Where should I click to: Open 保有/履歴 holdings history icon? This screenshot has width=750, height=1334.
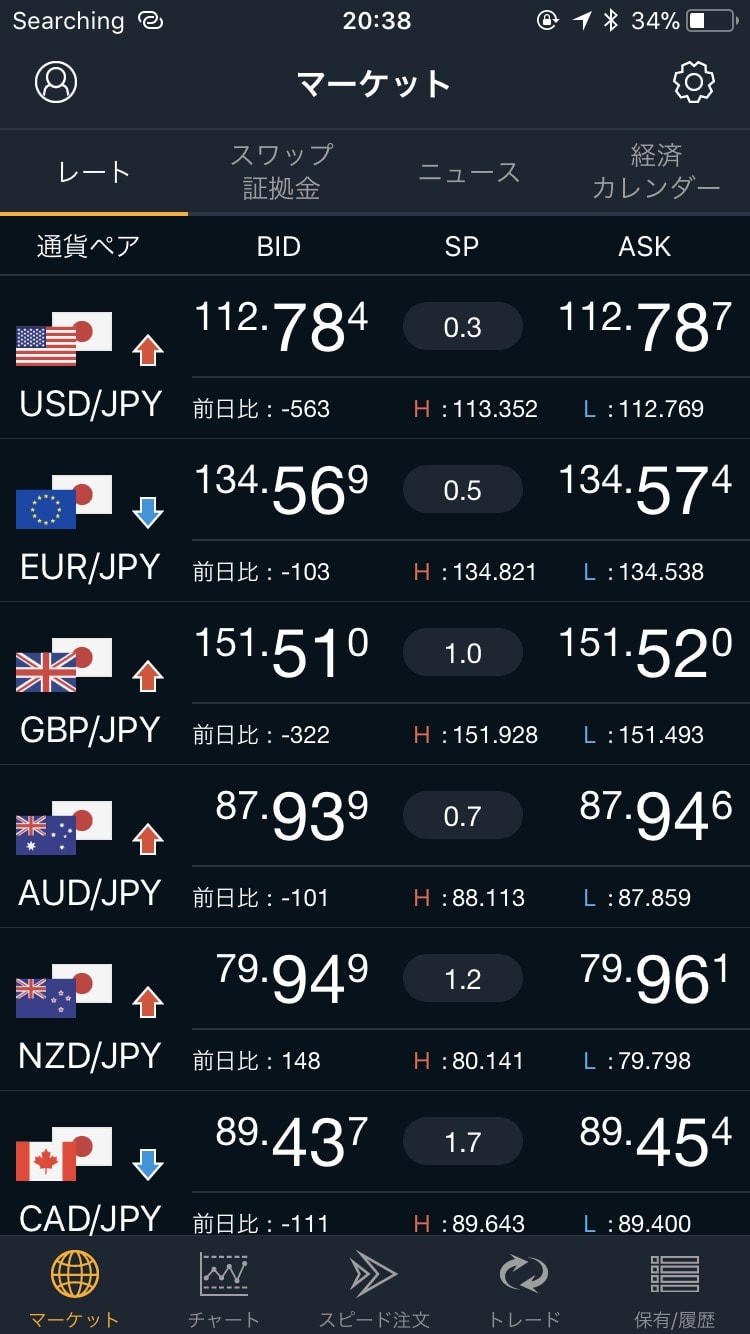tap(675, 1274)
